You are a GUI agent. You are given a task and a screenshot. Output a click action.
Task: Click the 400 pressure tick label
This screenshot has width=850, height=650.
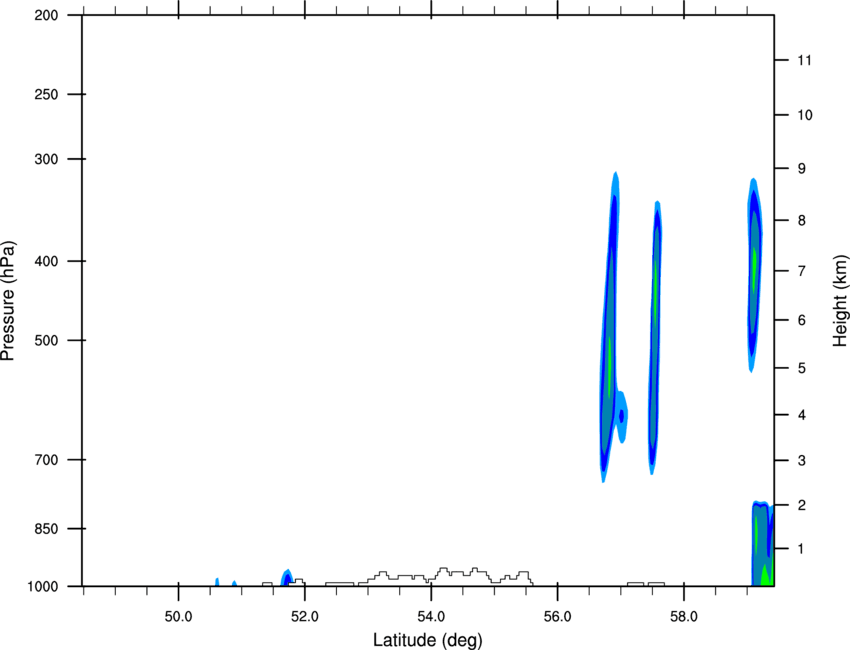pos(46,261)
